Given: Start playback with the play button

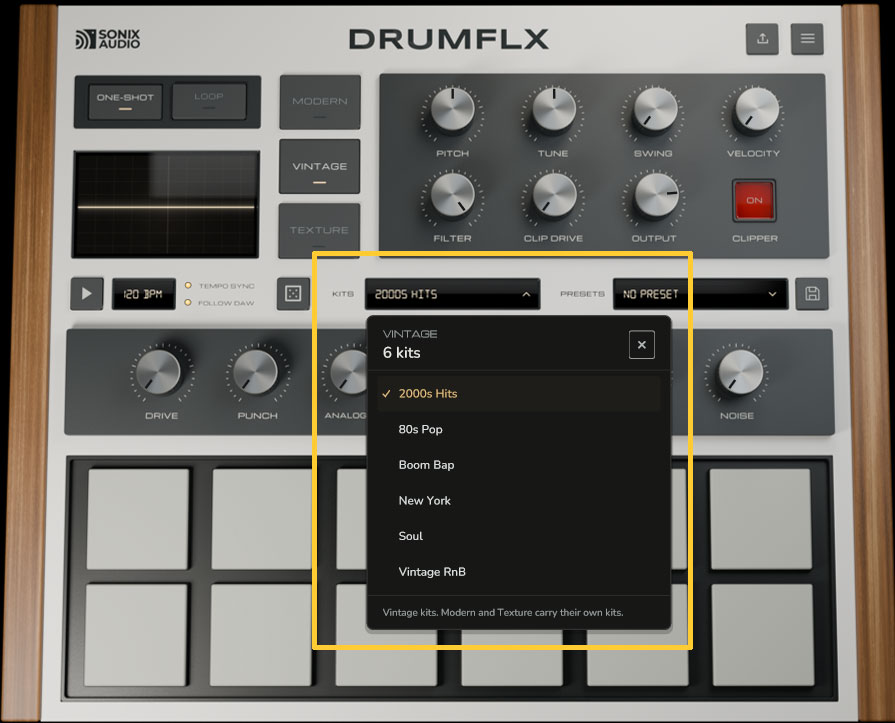Looking at the screenshot, I should [87, 294].
